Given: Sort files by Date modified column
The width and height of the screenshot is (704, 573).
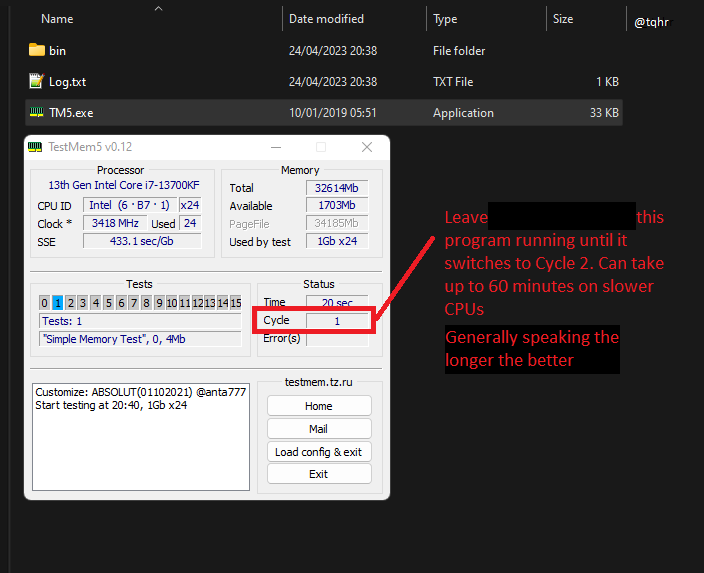Looking at the screenshot, I should tap(326, 19).
